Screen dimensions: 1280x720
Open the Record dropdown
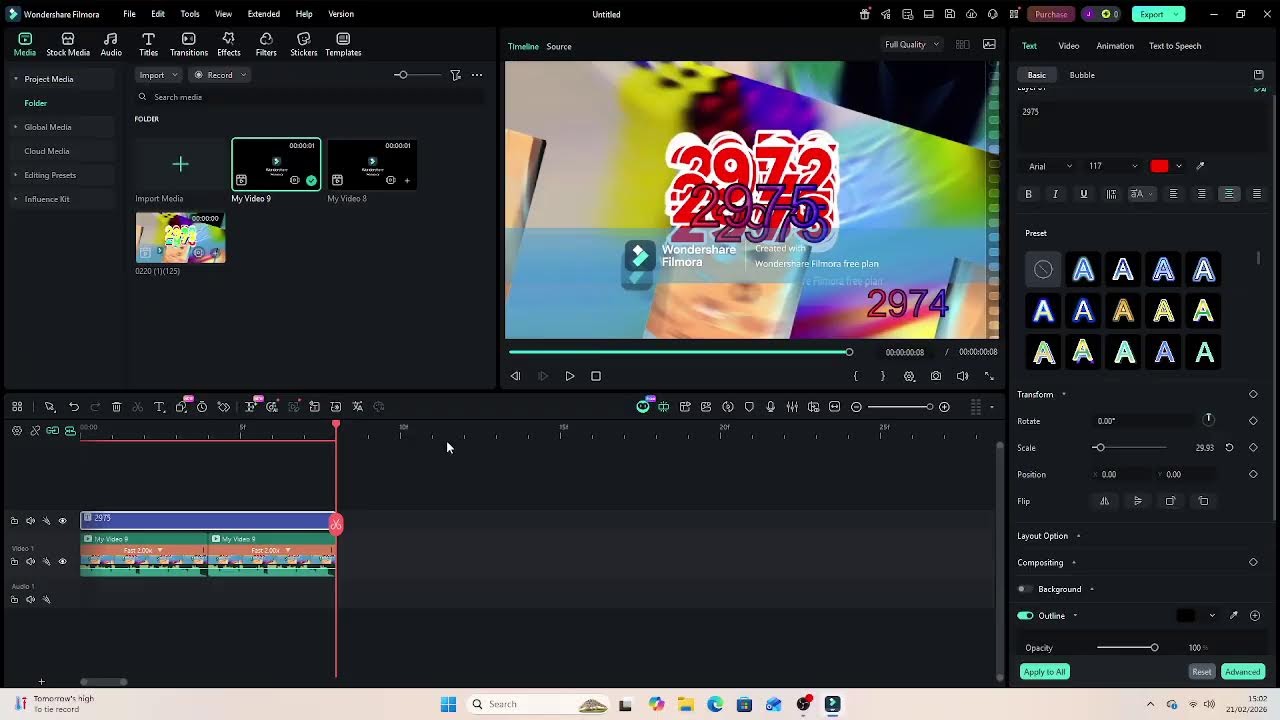pos(219,75)
